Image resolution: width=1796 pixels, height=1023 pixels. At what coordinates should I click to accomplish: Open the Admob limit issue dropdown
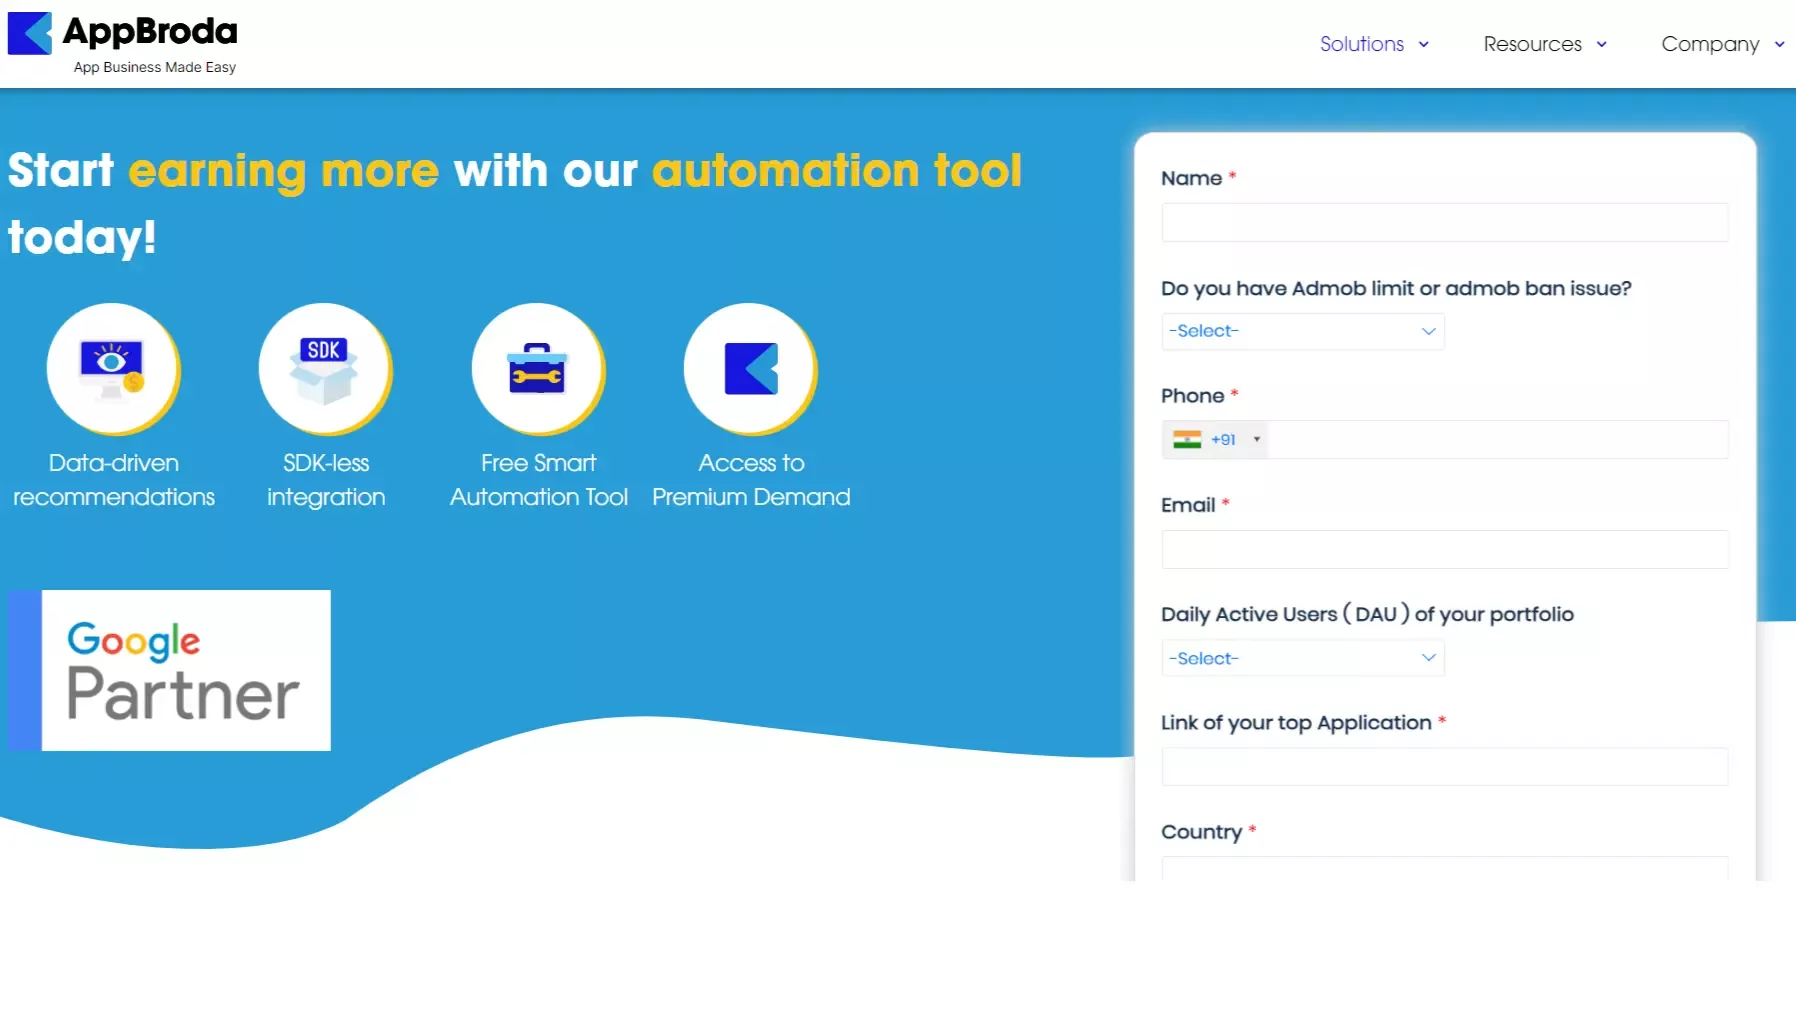point(1302,331)
